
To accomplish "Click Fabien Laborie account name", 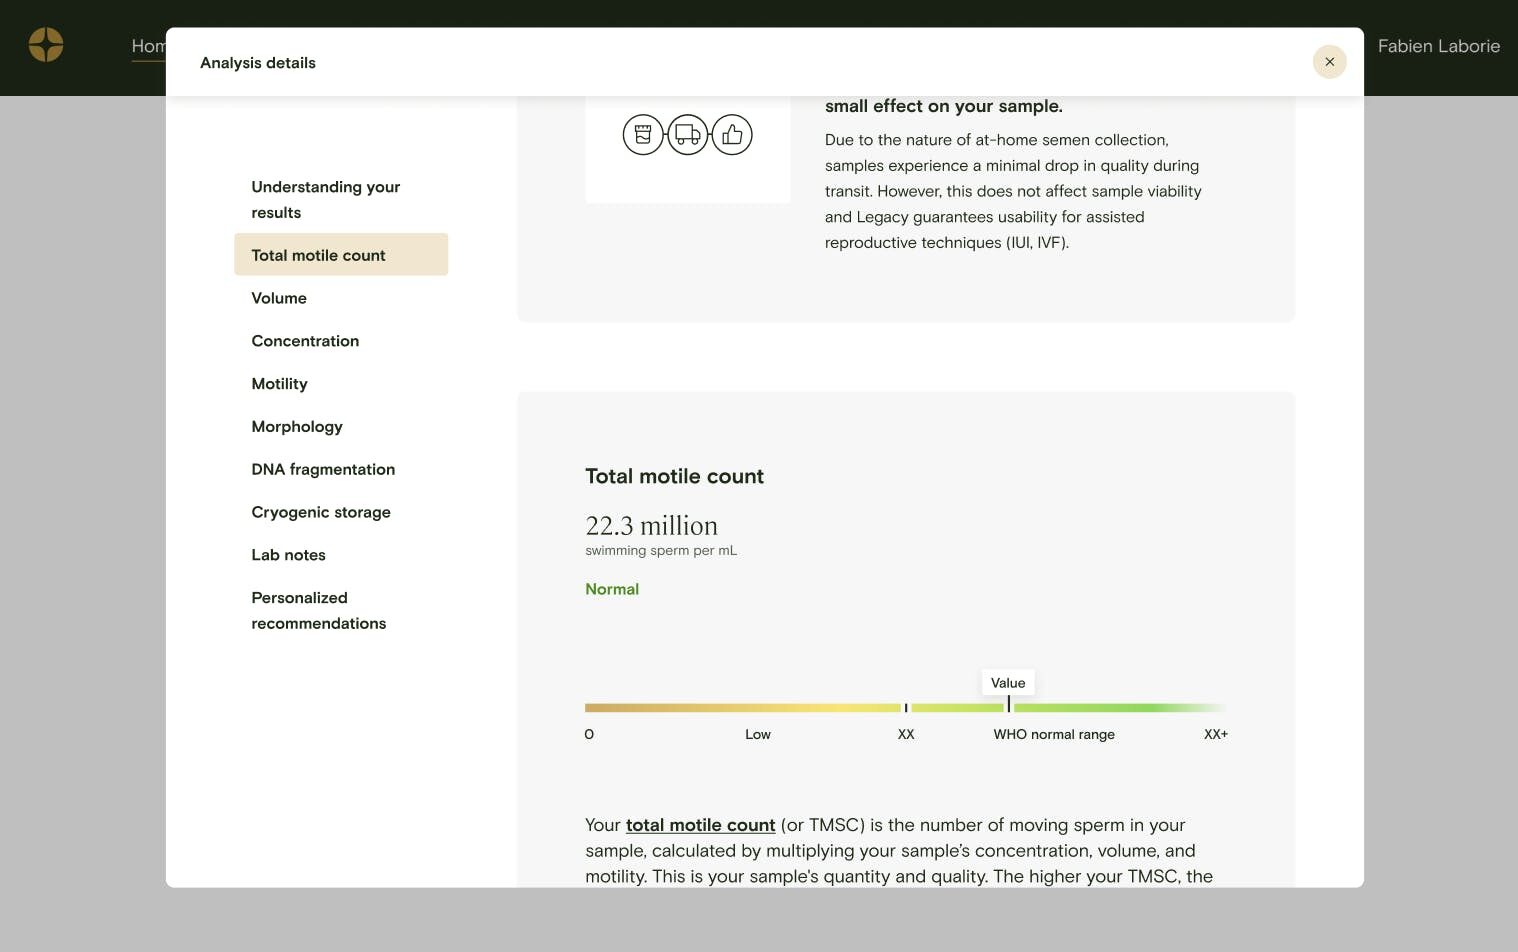I will click(x=1438, y=46).
